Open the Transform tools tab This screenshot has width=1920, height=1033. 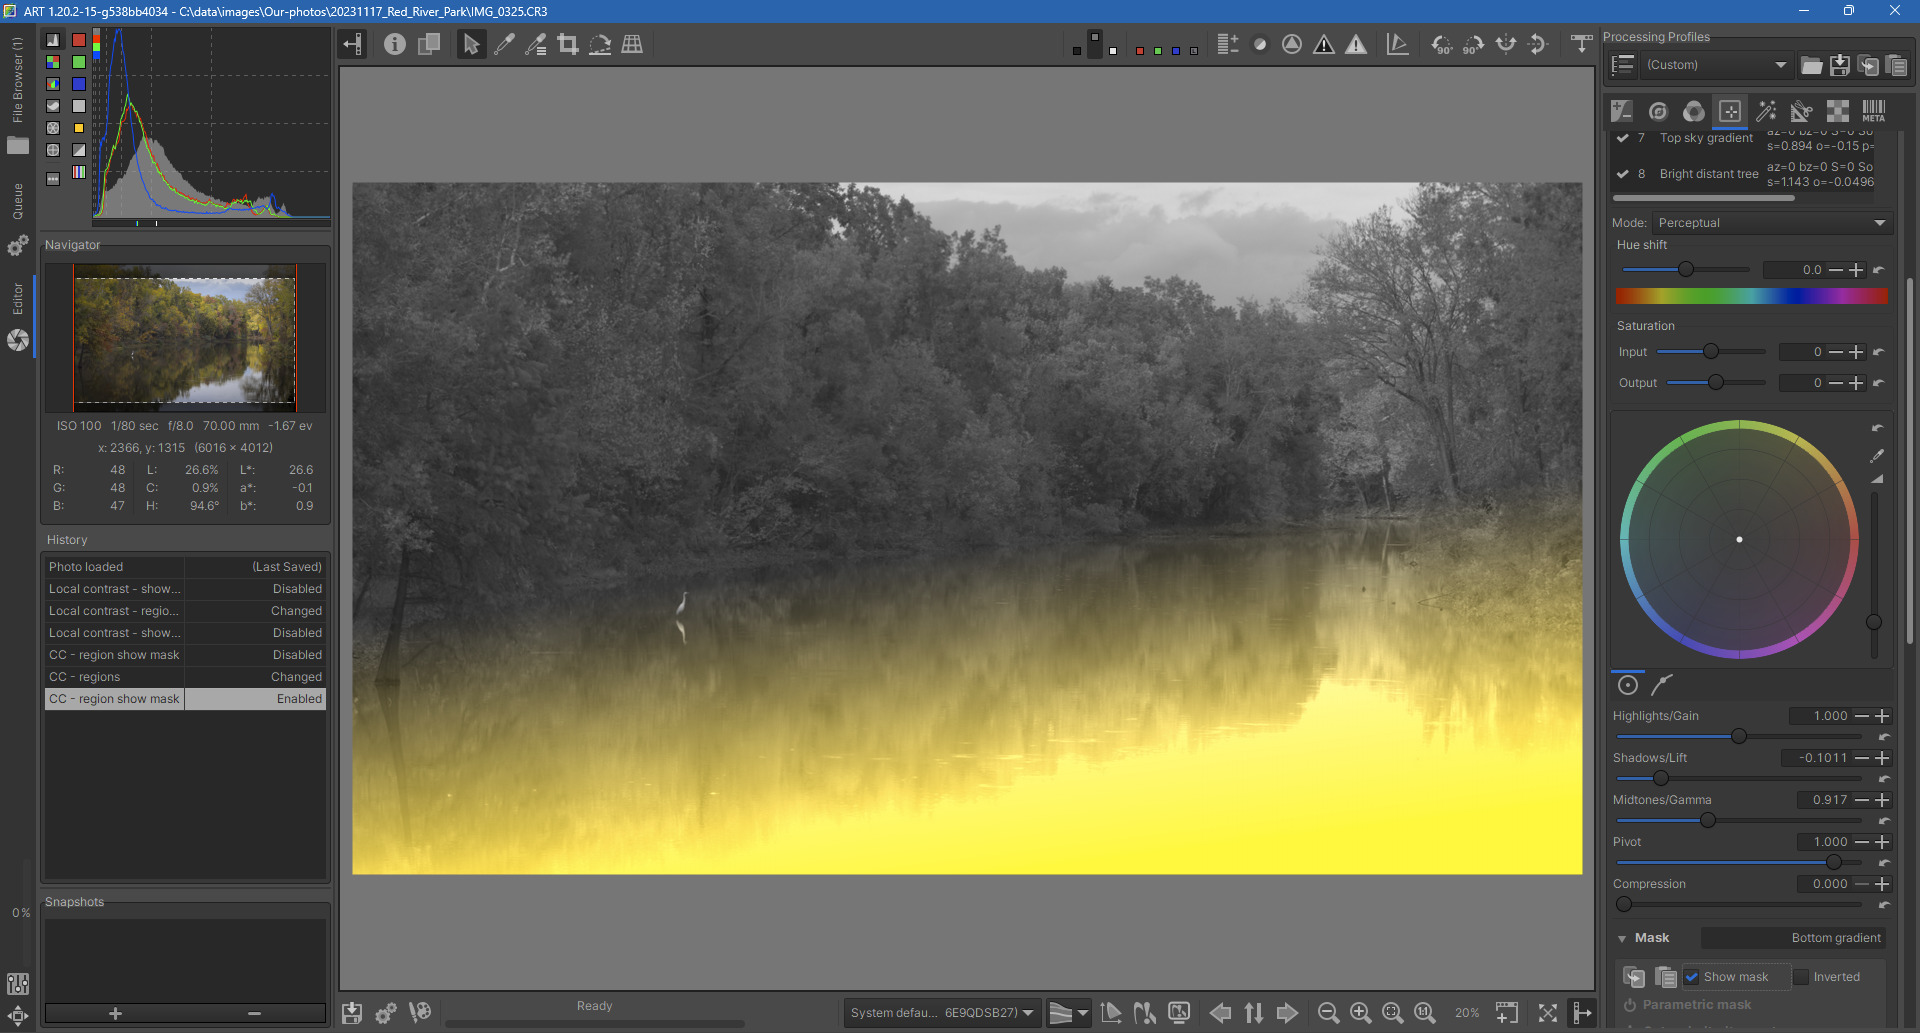click(1802, 111)
